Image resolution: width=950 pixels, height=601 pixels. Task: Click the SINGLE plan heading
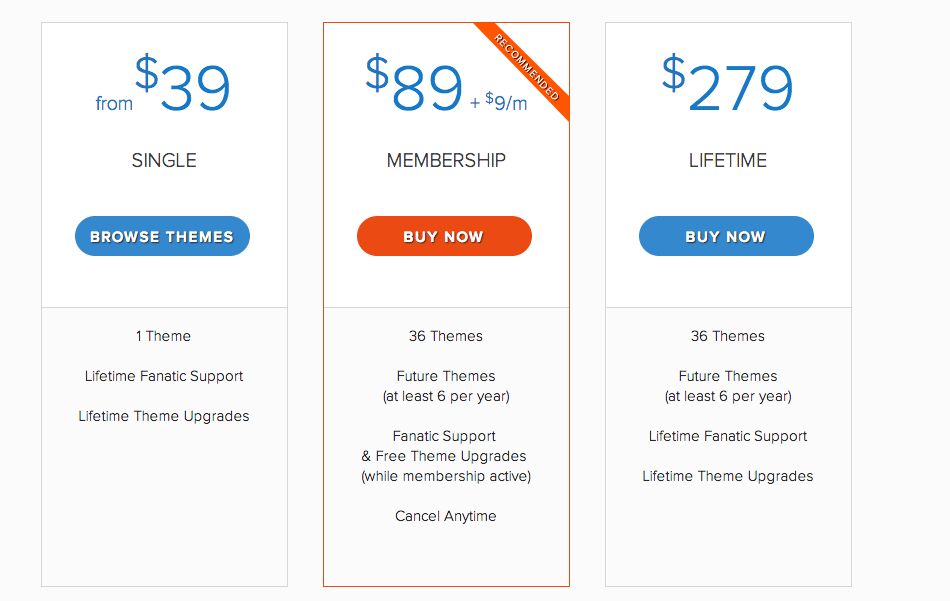coord(164,161)
